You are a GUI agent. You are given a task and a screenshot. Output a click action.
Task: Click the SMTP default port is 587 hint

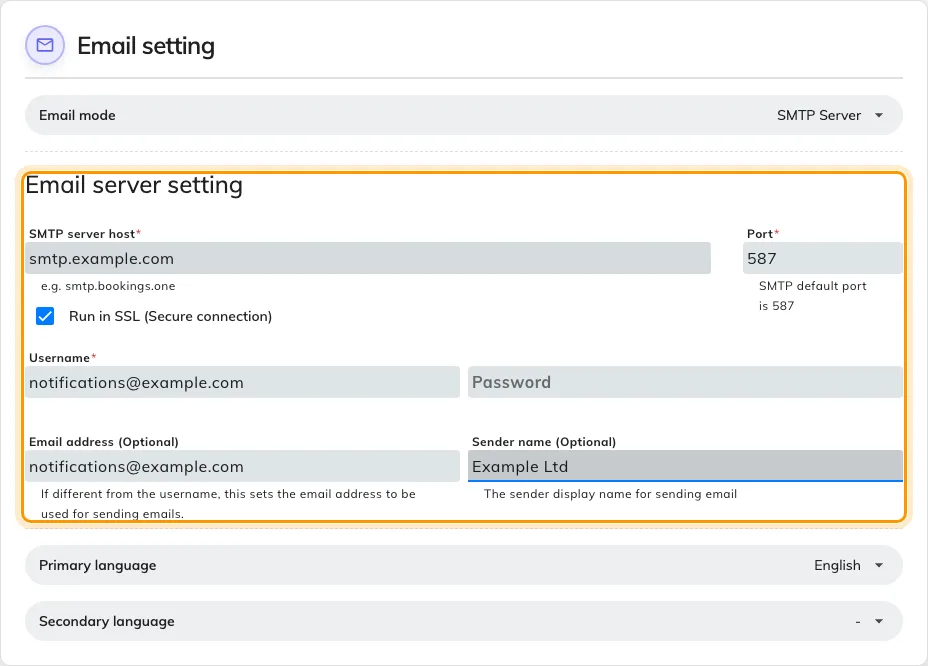coord(812,295)
